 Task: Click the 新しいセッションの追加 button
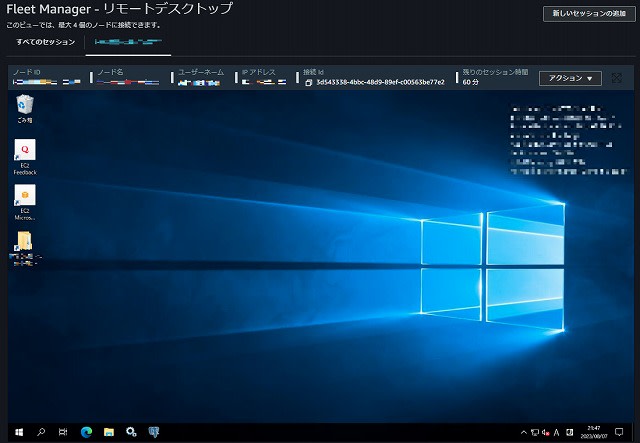tap(589, 13)
